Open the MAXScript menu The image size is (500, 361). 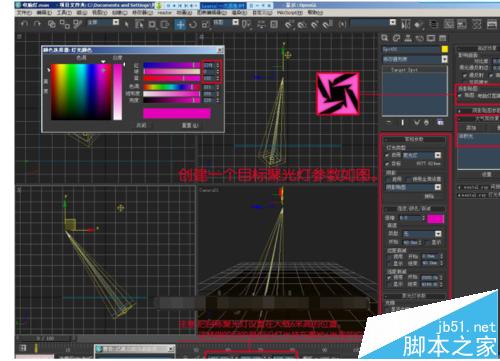coord(289,12)
